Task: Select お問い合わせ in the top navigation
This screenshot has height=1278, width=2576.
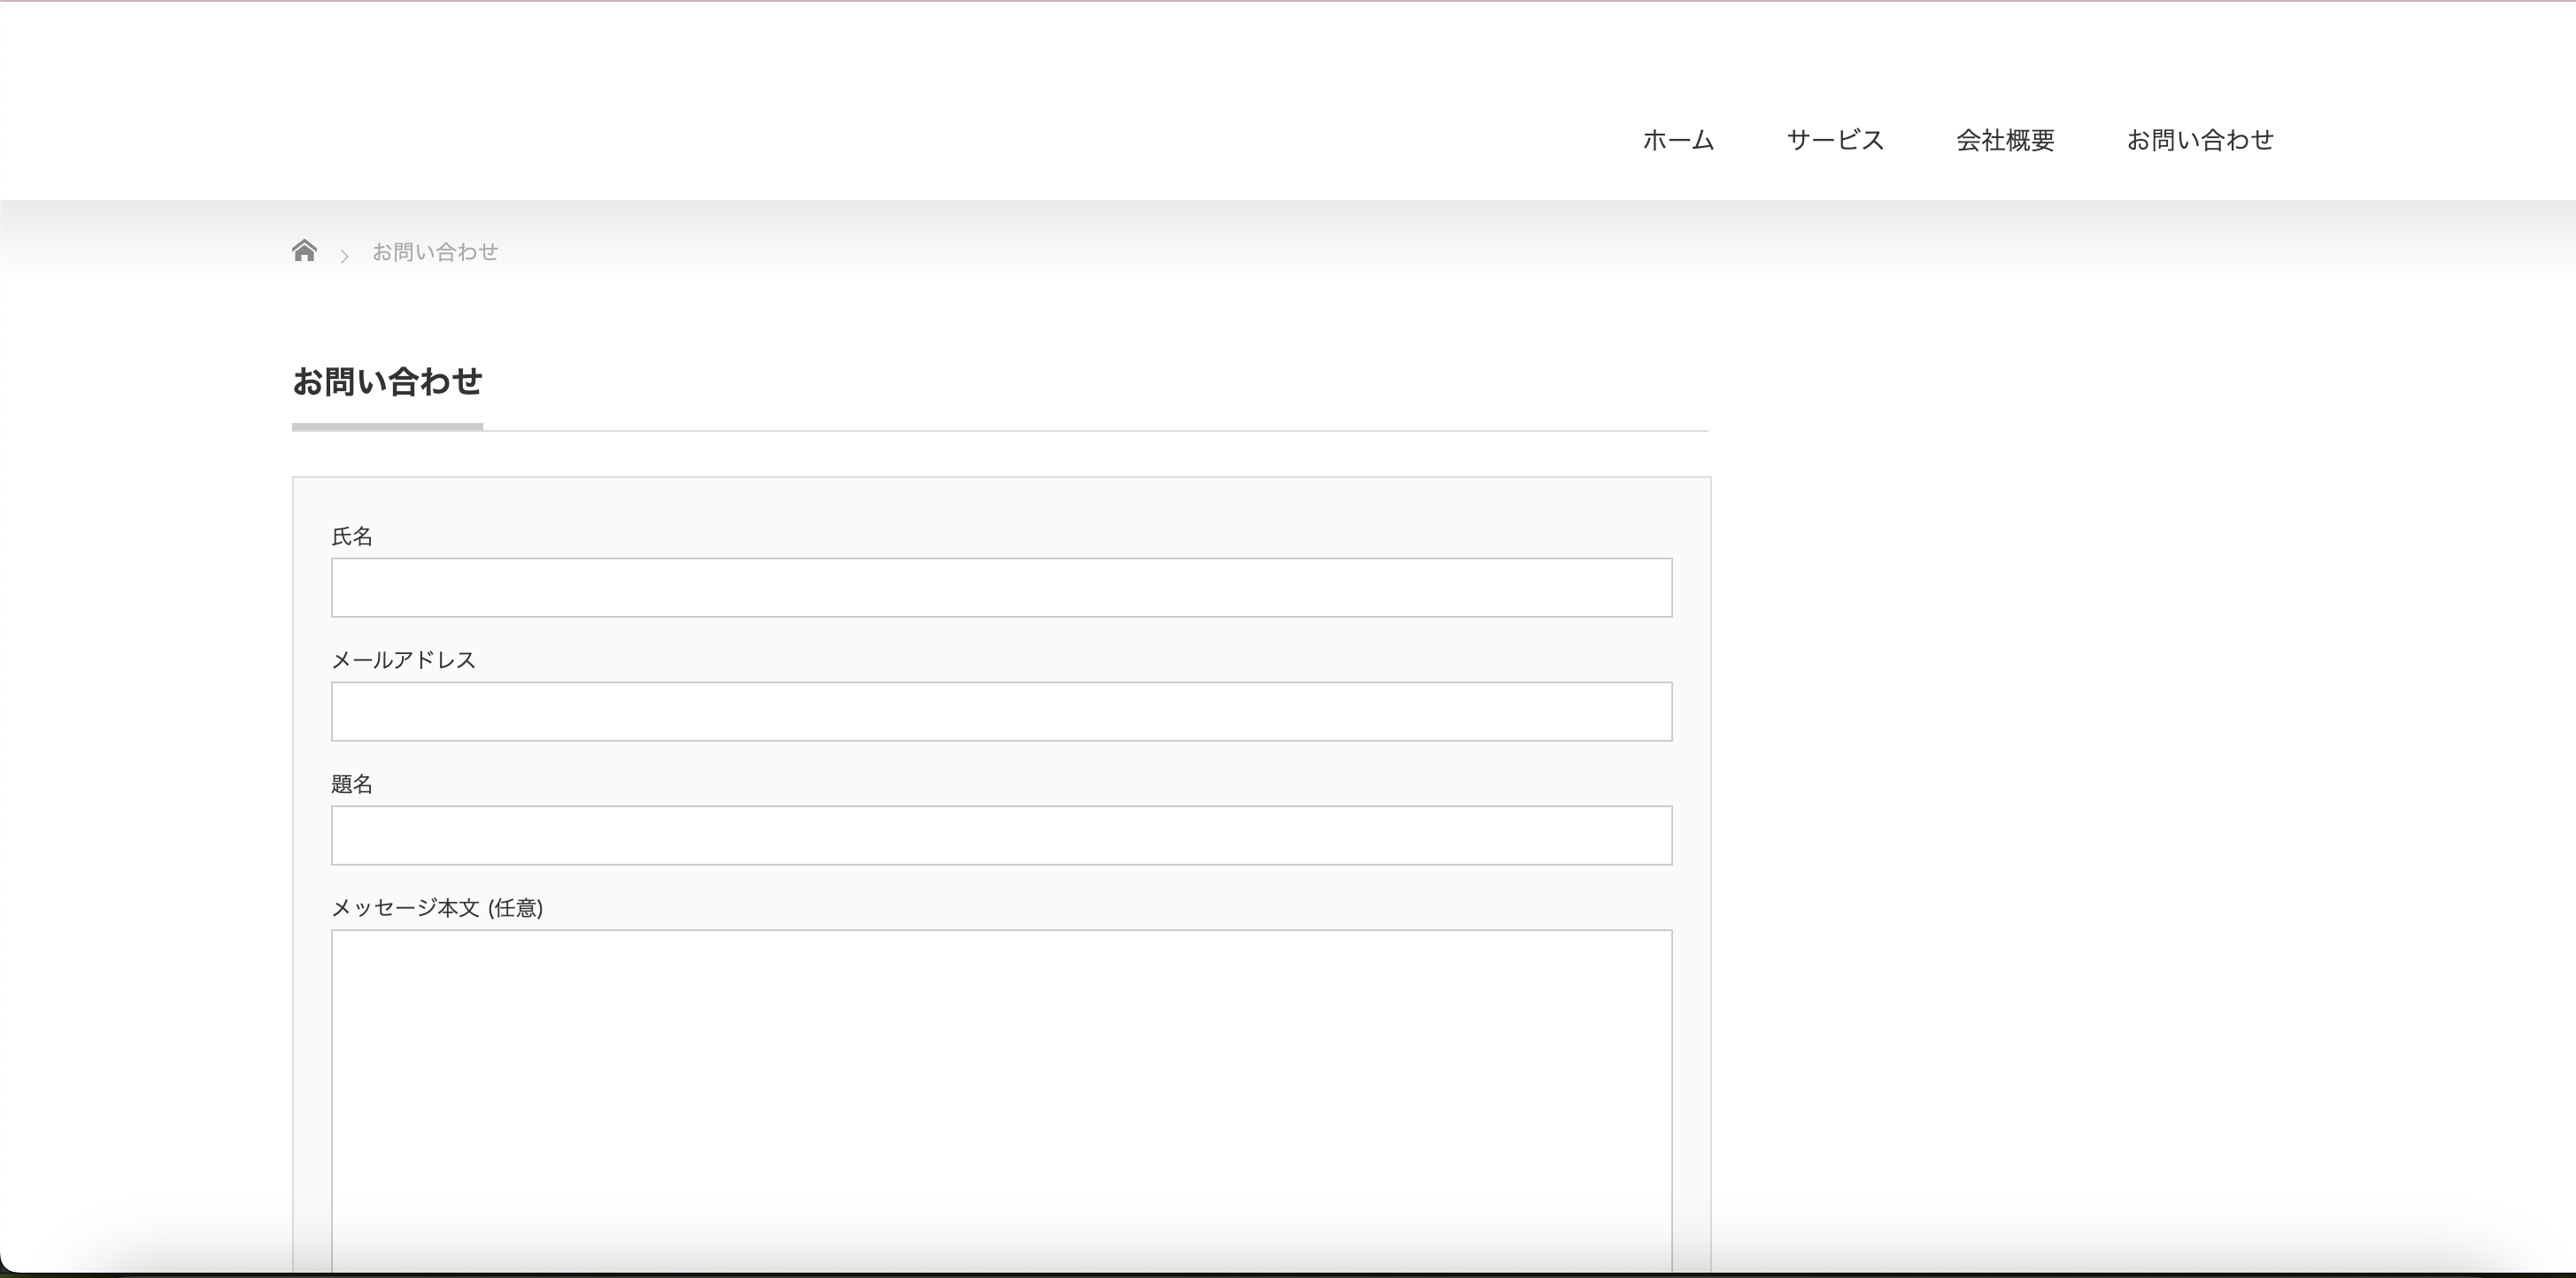Action: pos(2200,140)
